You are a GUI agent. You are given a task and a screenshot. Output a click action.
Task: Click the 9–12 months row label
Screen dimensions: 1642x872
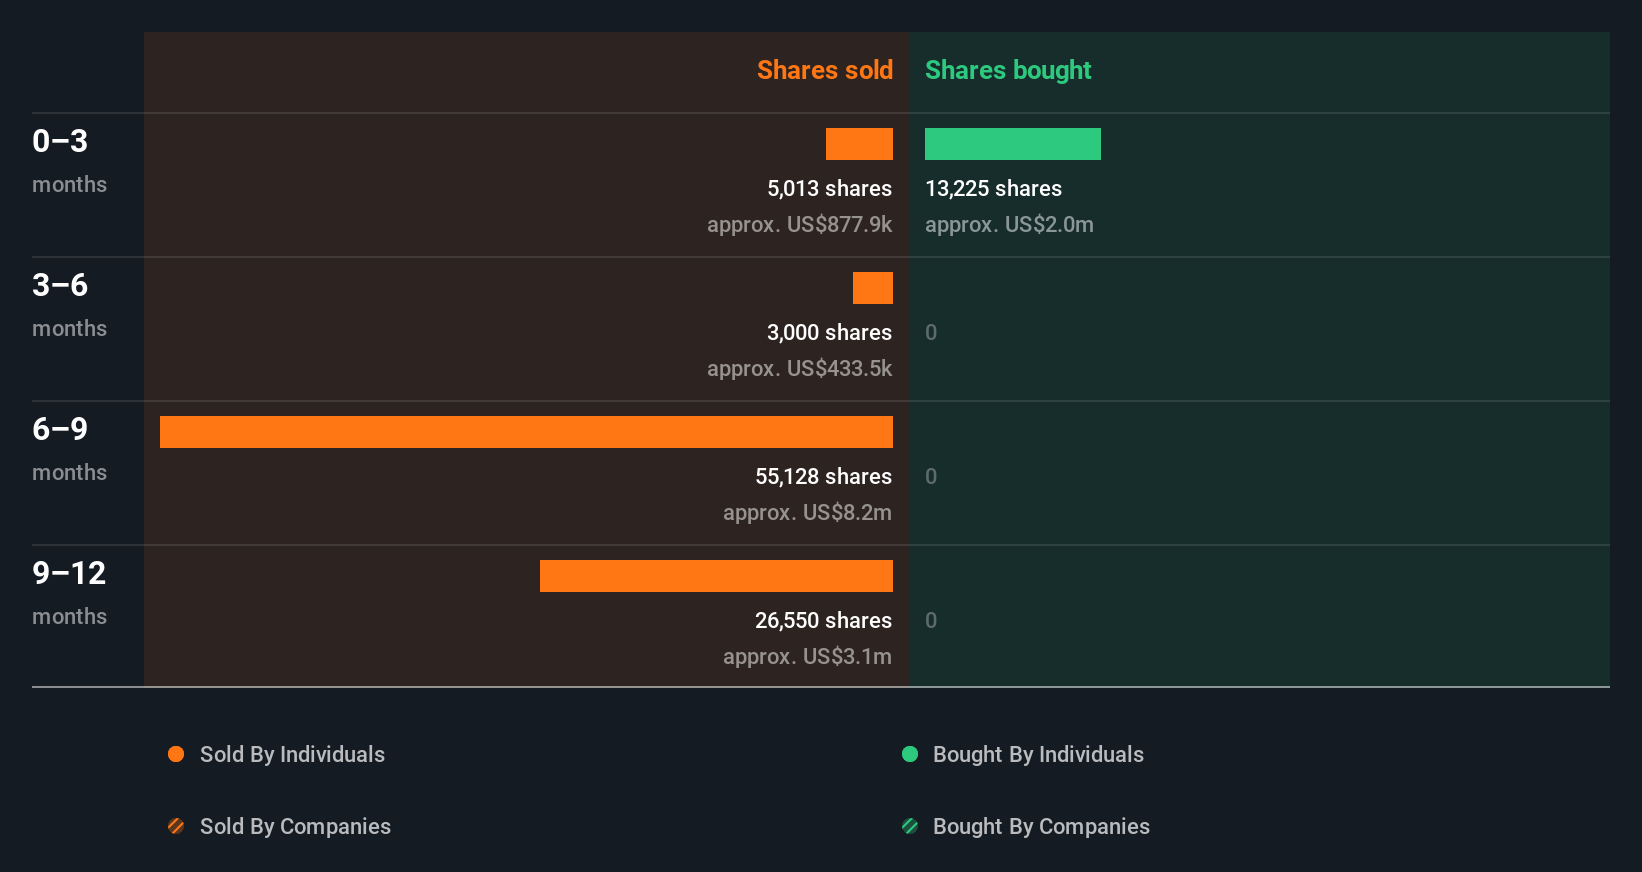click(x=69, y=593)
